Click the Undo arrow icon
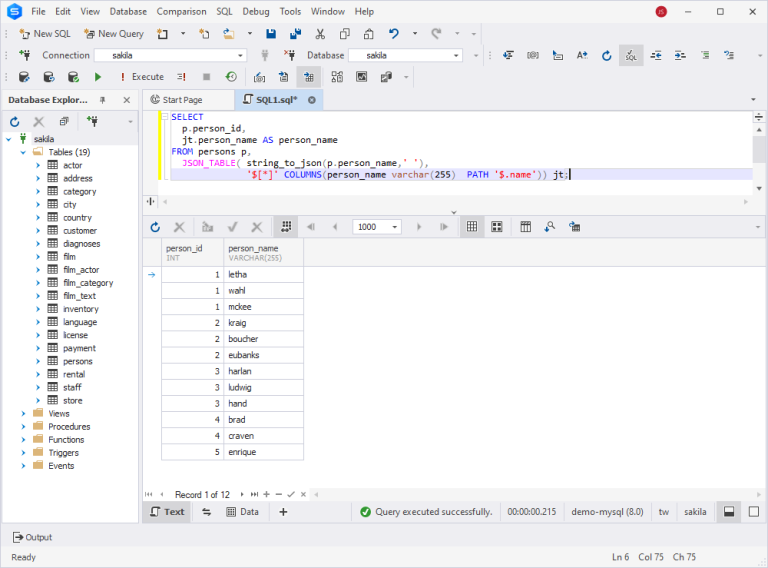 [395, 33]
